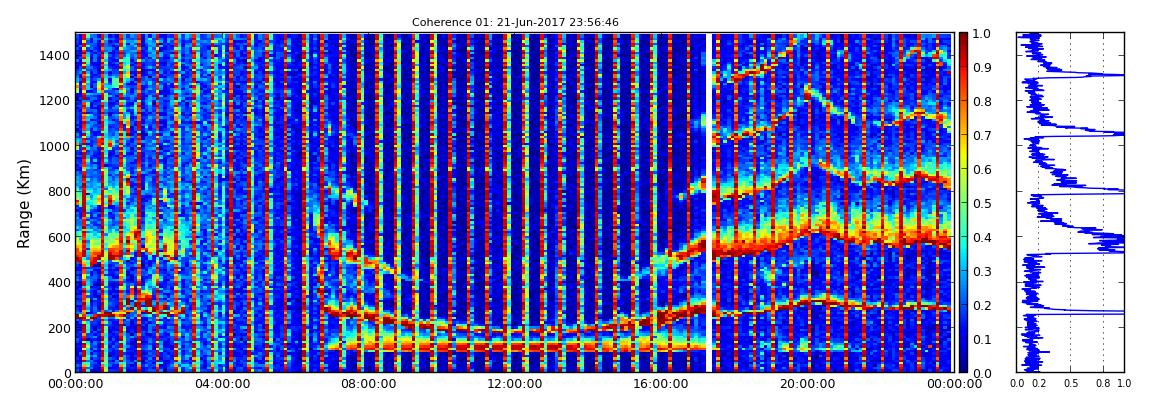Click the colorbar at the 0.1 level
This screenshot has width=1150, height=407.
point(963,339)
